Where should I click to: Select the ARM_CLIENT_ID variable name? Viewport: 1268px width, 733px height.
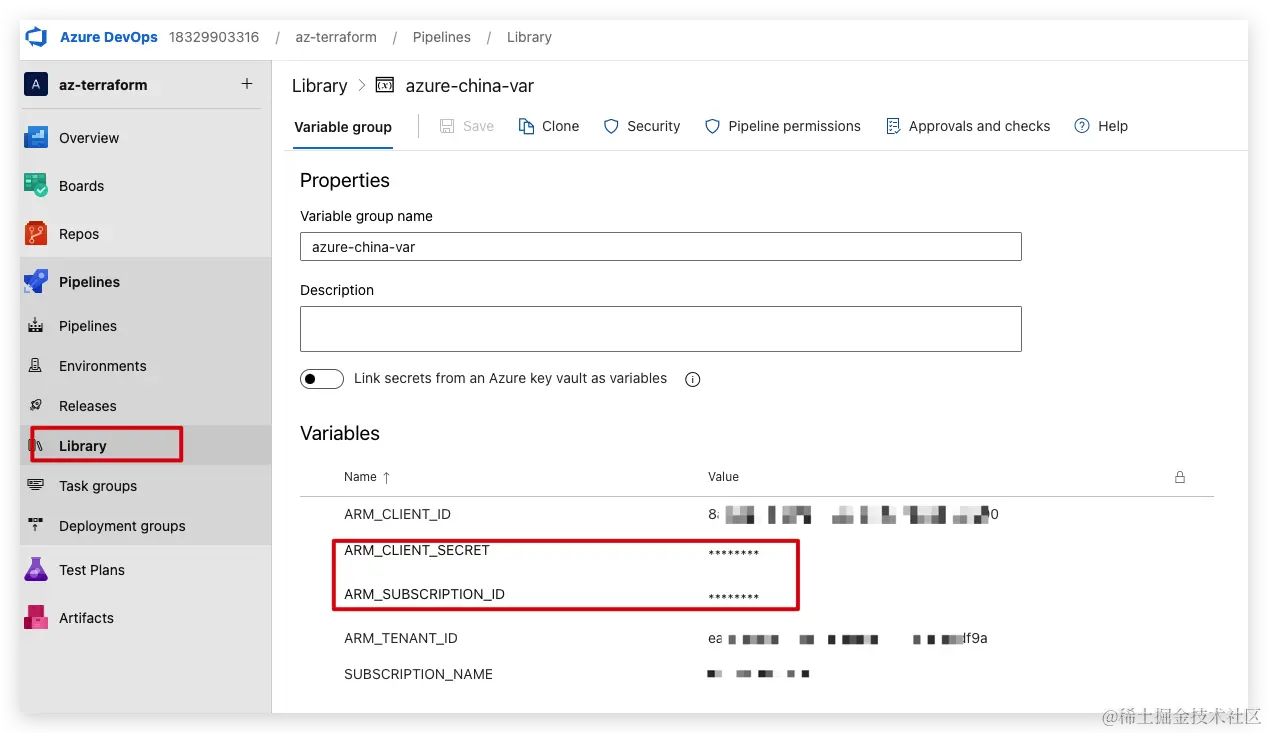tap(397, 514)
